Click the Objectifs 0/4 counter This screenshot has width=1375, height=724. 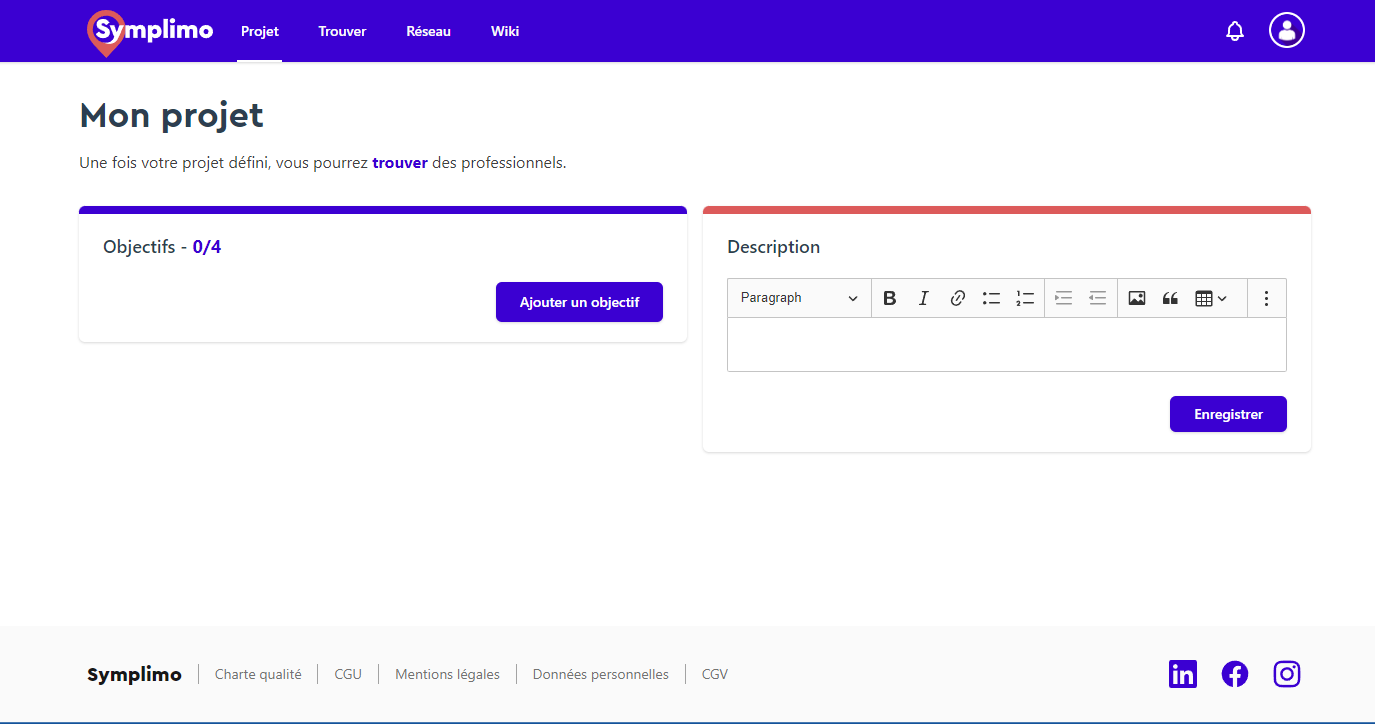207,247
